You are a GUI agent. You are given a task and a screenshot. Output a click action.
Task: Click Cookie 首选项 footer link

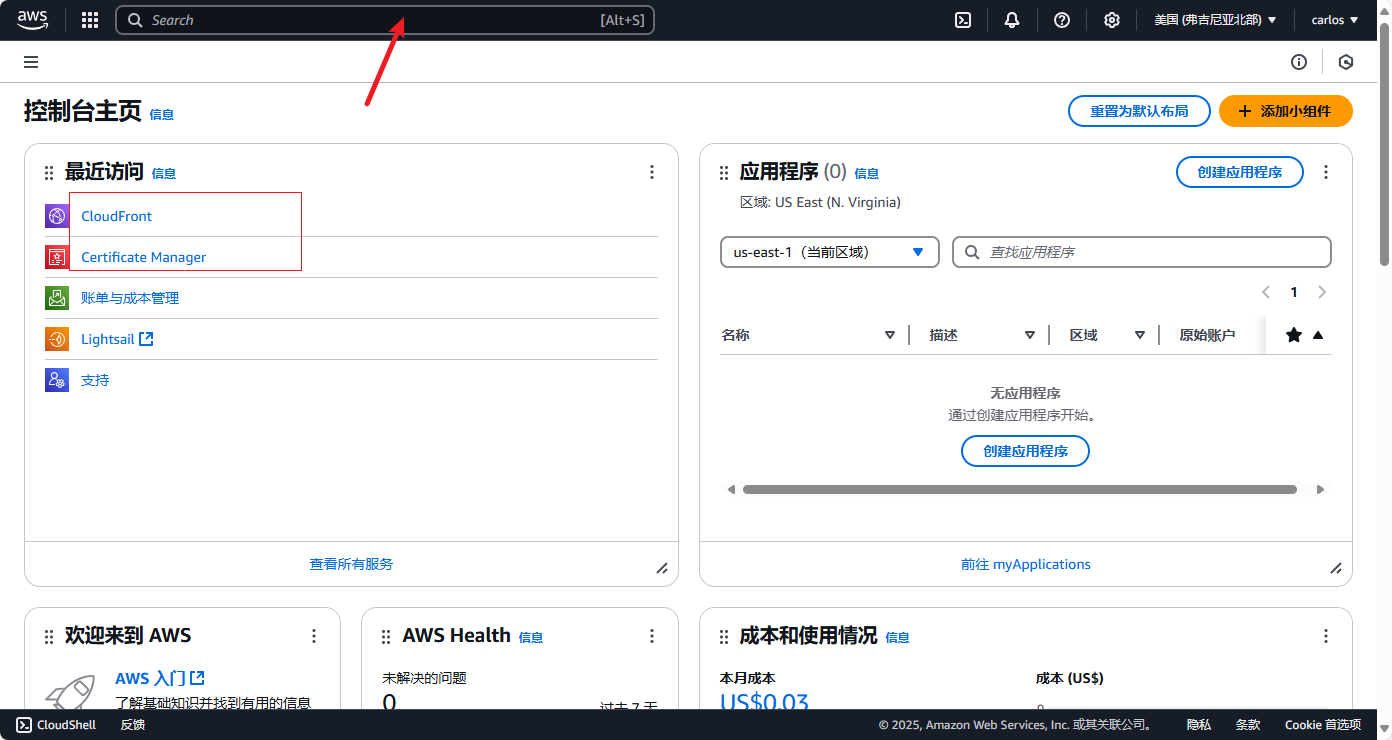click(x=1323, y=725)
